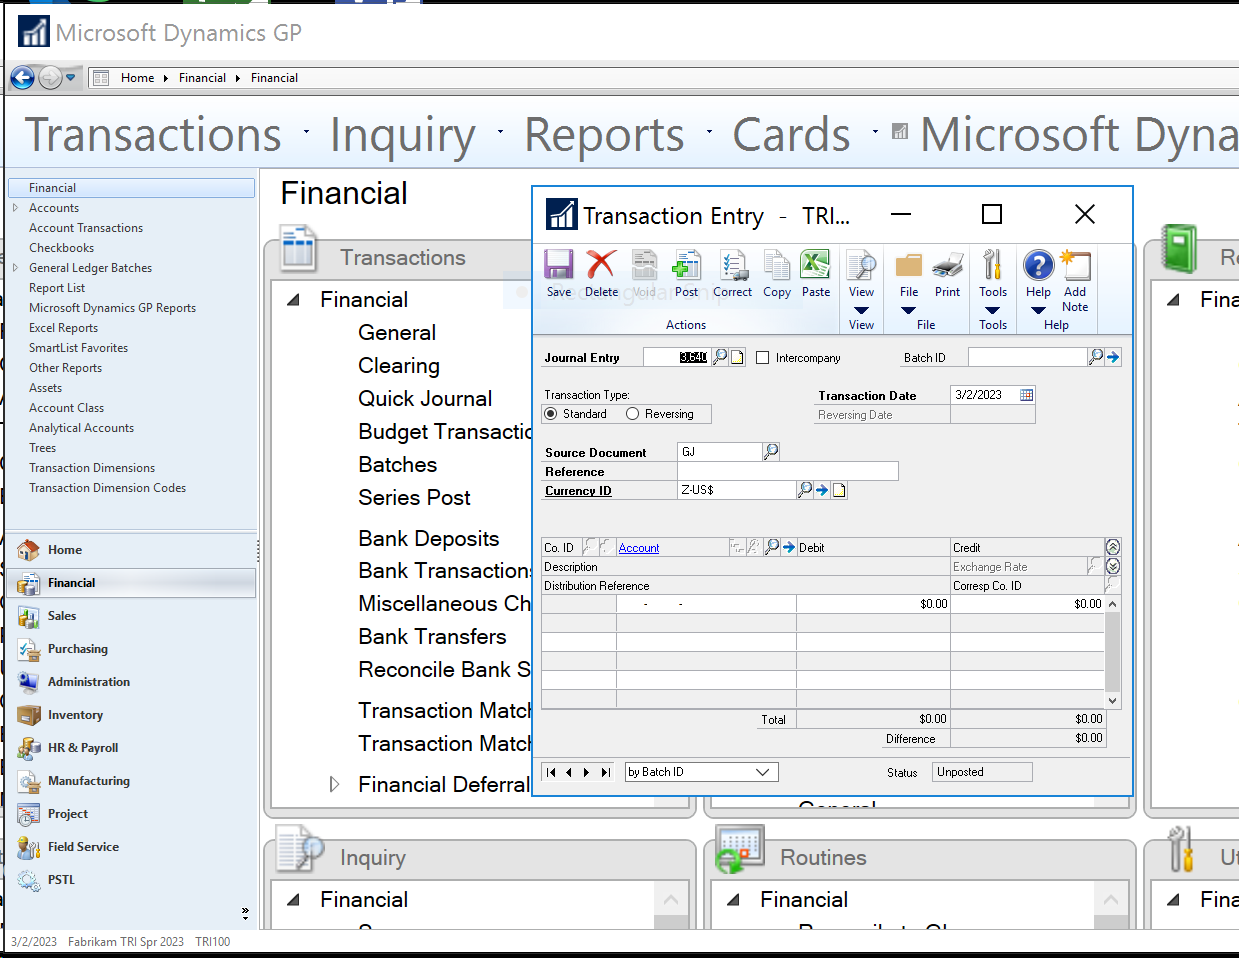Image resolution: width=1239 pixels, height=958 pixels.
Task: Open the Cards menu
Action: [x=791, y=135]
